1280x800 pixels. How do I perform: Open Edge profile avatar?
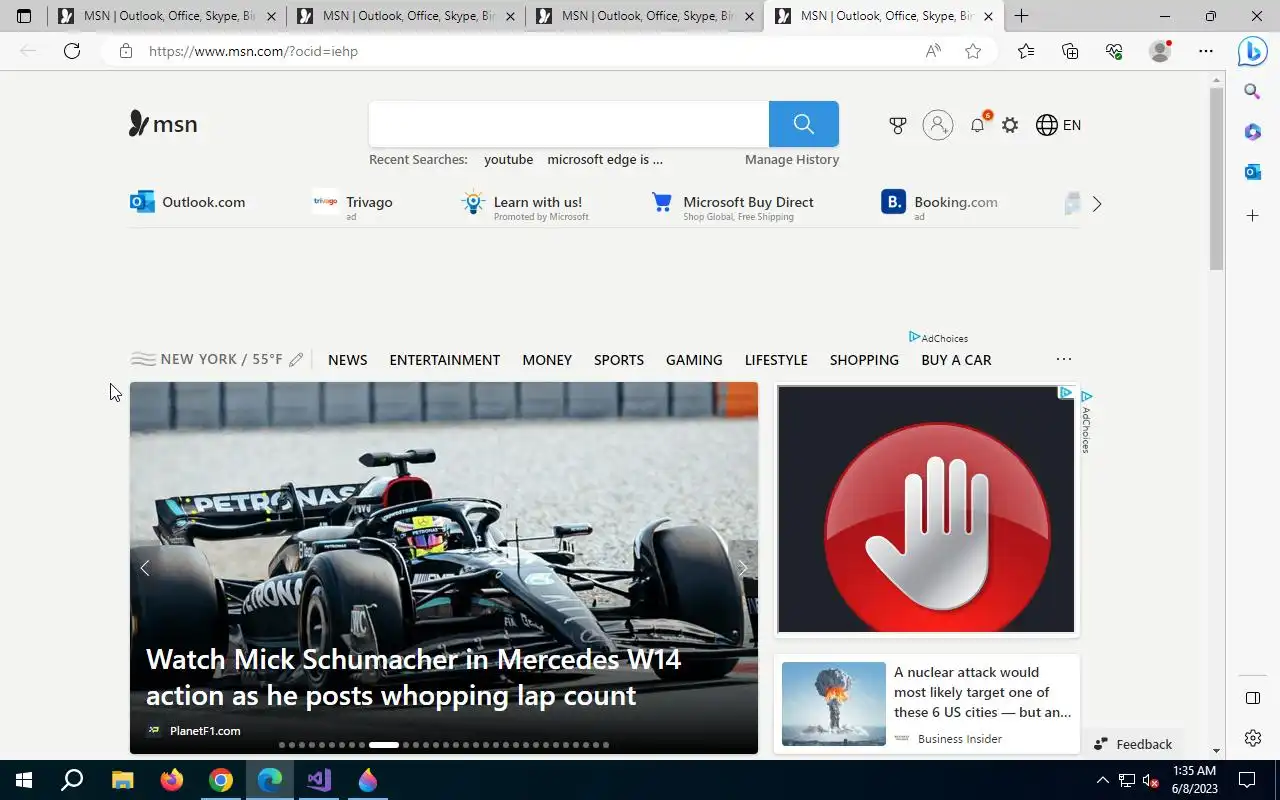point(1160,51)
